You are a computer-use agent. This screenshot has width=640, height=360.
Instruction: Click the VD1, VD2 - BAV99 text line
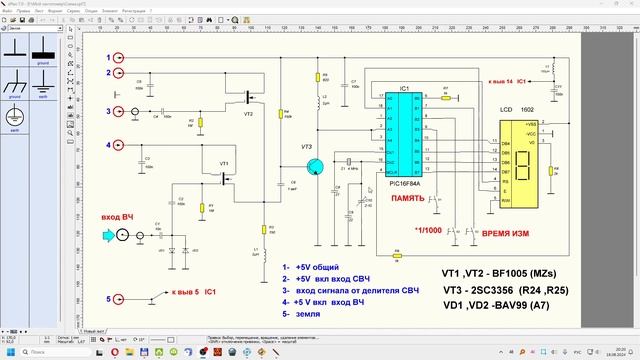click(x=496, y=305)
